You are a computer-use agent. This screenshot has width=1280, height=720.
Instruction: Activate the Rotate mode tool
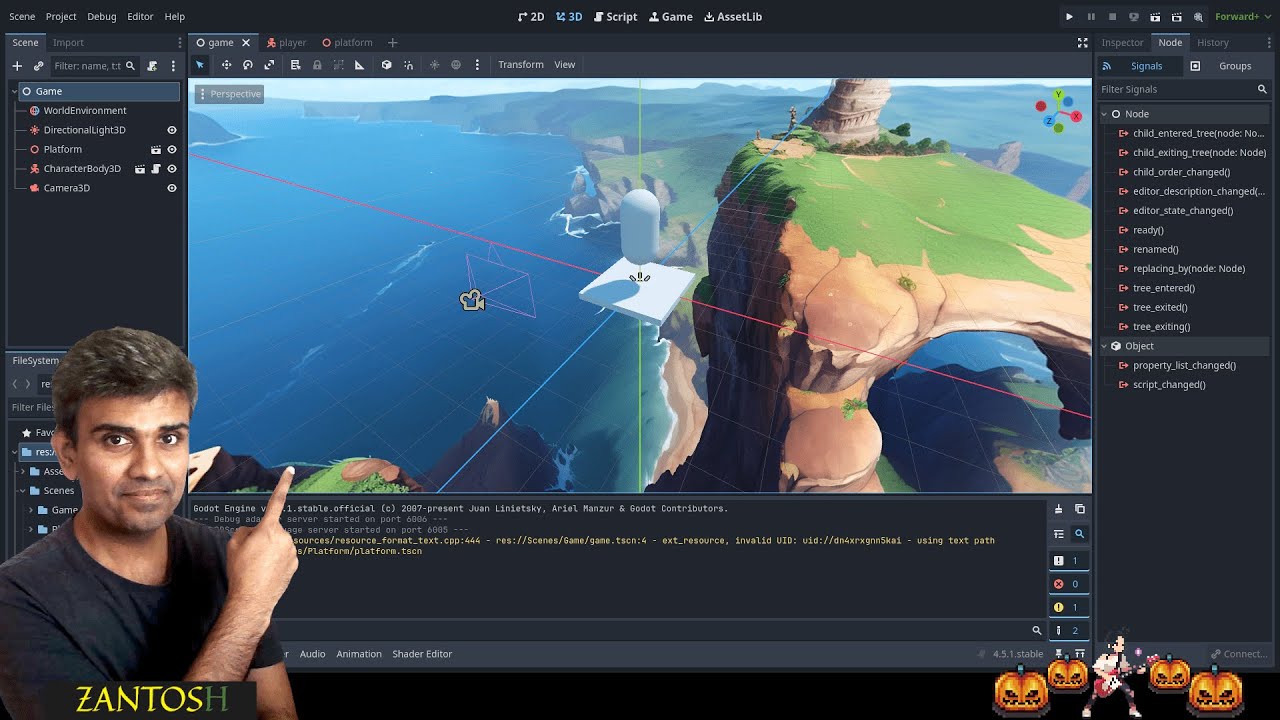[x=248, y=65]
